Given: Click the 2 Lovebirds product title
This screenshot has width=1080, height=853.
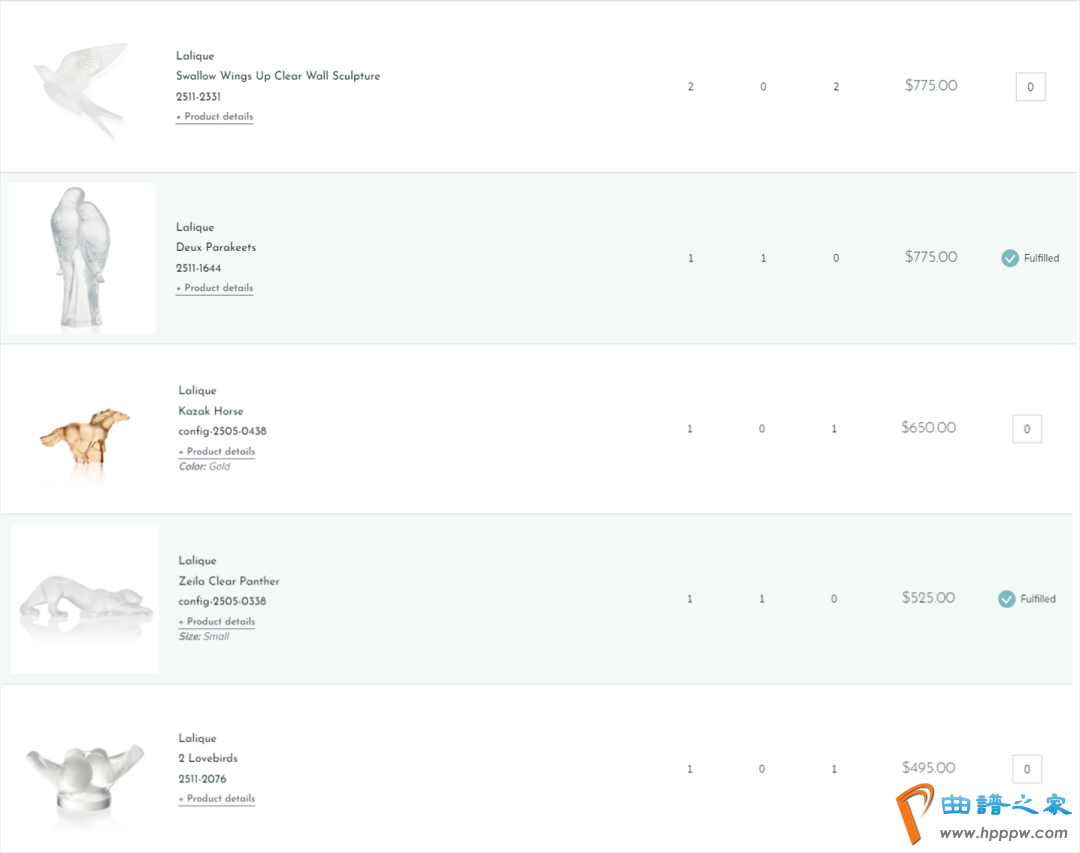Looking at the screenshot, I should pyautogui.click(x=208, y=758).
